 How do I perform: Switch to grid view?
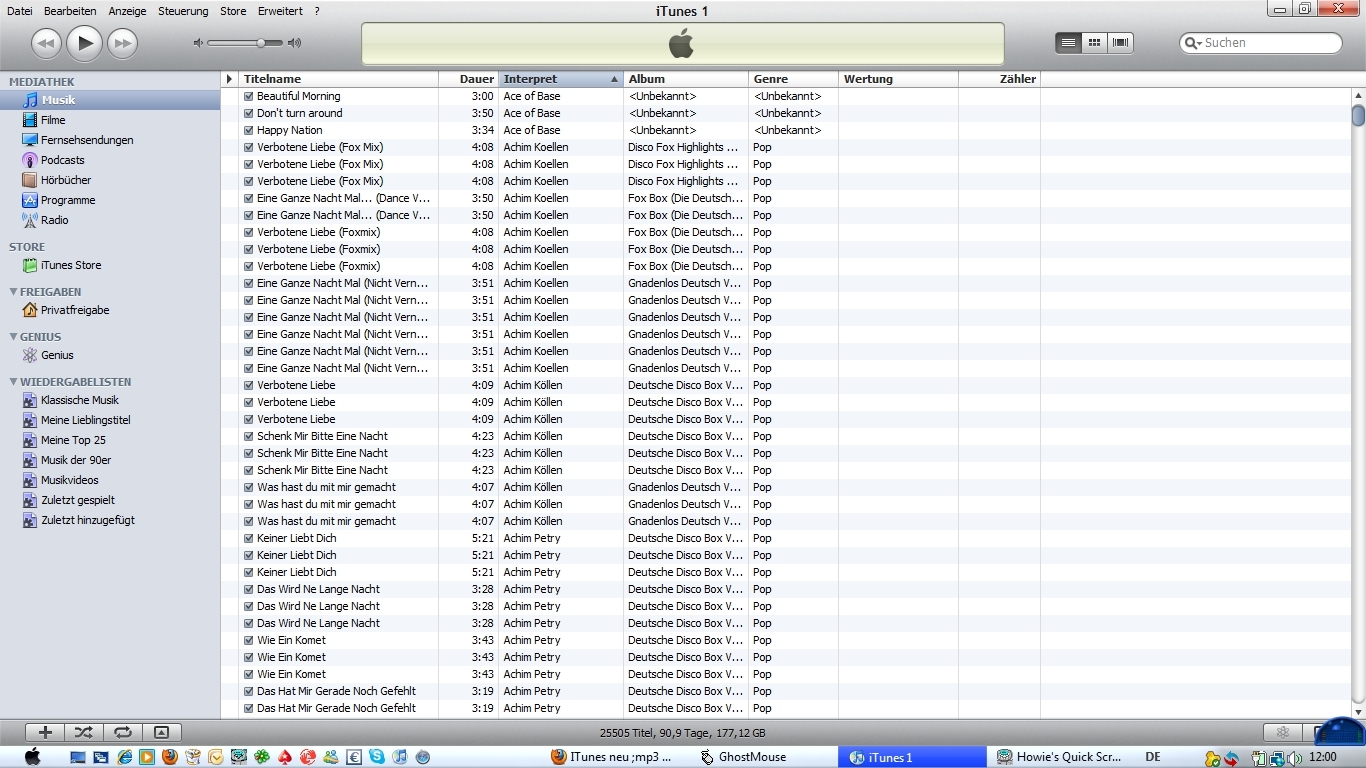coord(1095,42)
